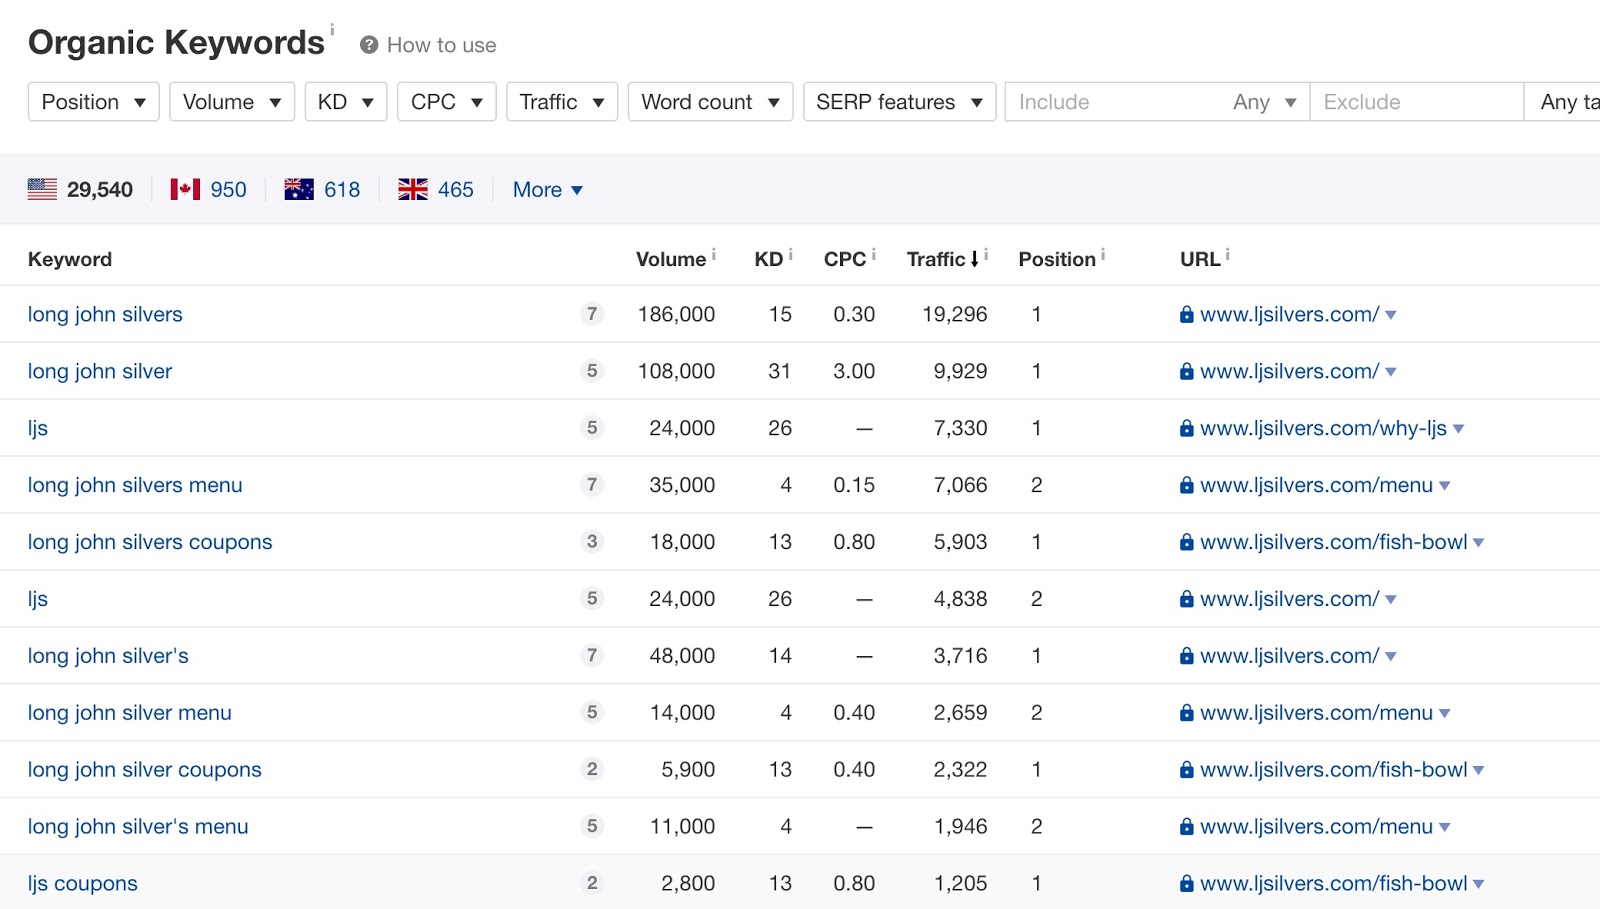This screenshot has height=909, width=1600.
Task: Open the Volume filter dropdown
Action: [232, 102]
